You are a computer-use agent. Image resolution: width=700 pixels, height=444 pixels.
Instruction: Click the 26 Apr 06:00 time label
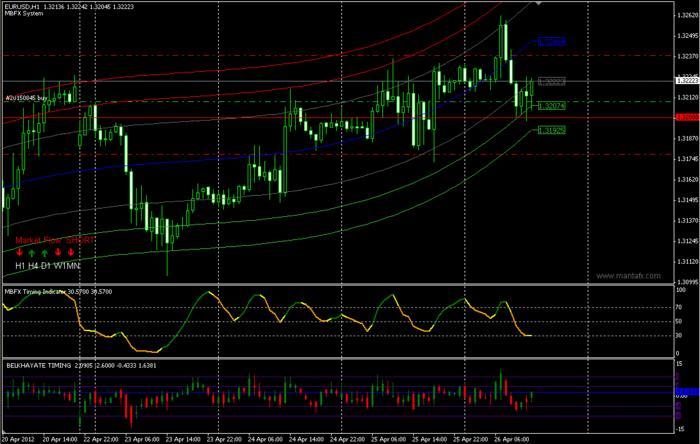512,439
